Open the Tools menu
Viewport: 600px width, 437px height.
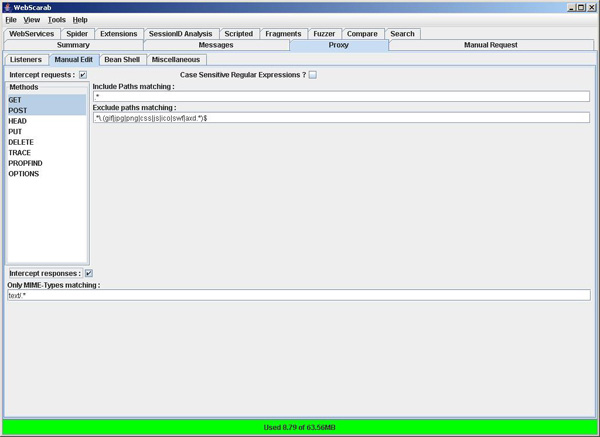point(57,20)
